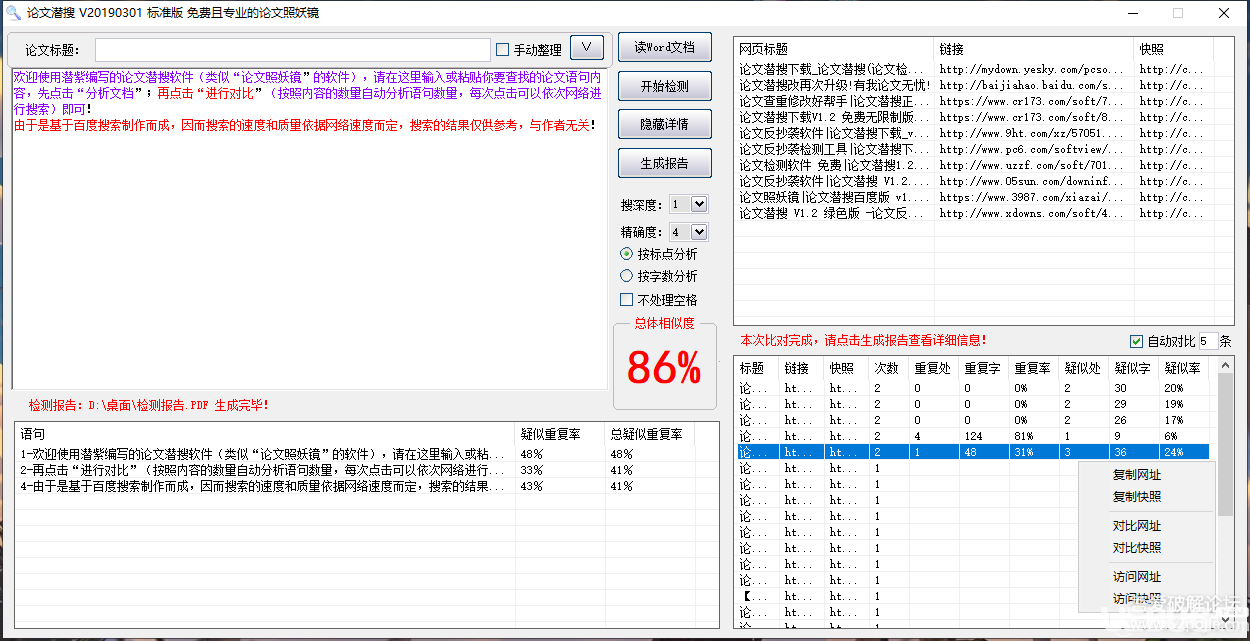1250x641 pixels.
Task: Click the 重复字 column header
Action: pyautogui.click(x=983, y=368)
